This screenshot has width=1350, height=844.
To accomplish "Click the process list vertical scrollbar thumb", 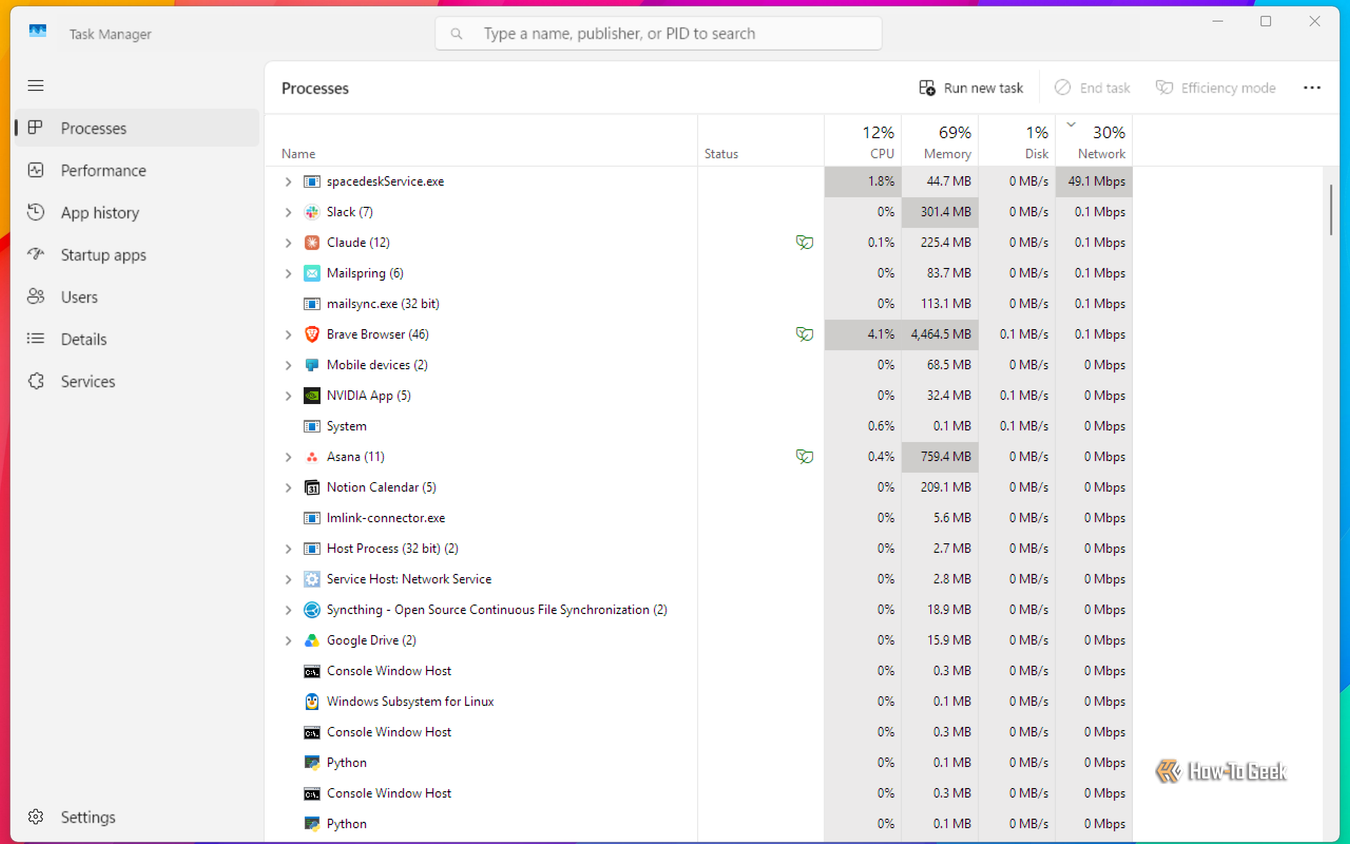I will [x=1331, y=210].
